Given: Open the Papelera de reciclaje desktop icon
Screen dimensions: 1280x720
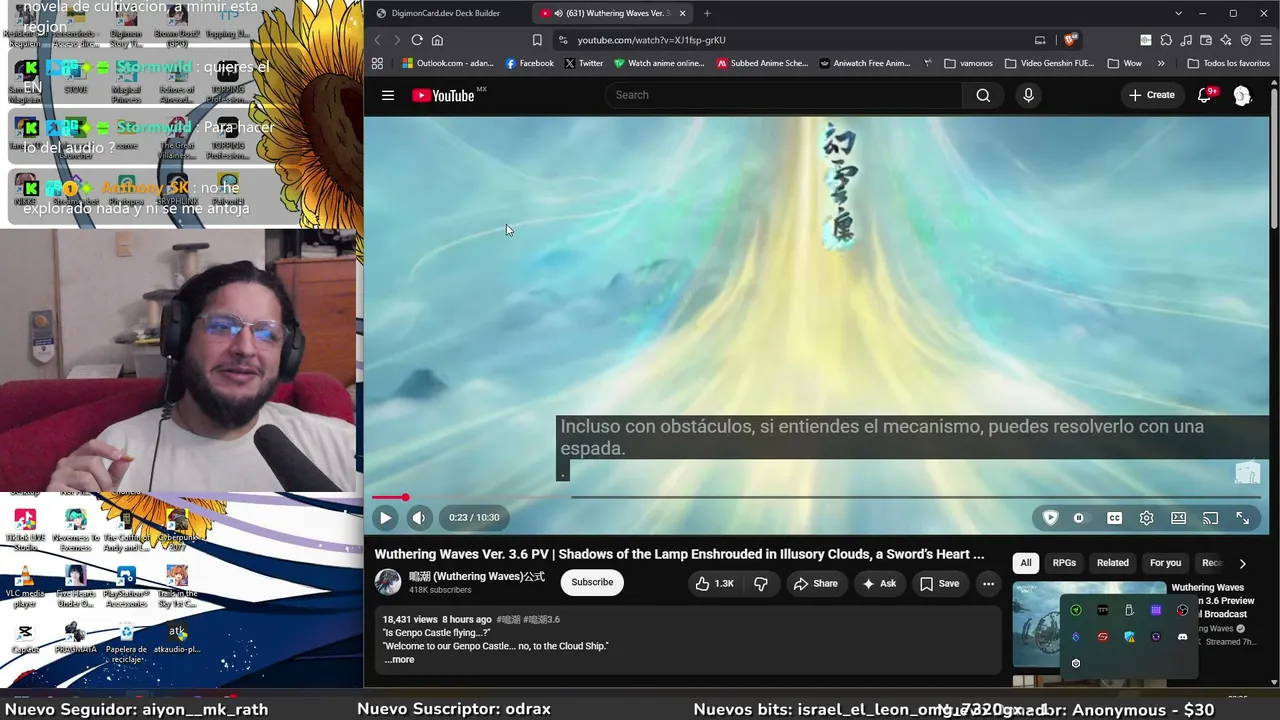Looking at the screenshot, I should 126,643.
